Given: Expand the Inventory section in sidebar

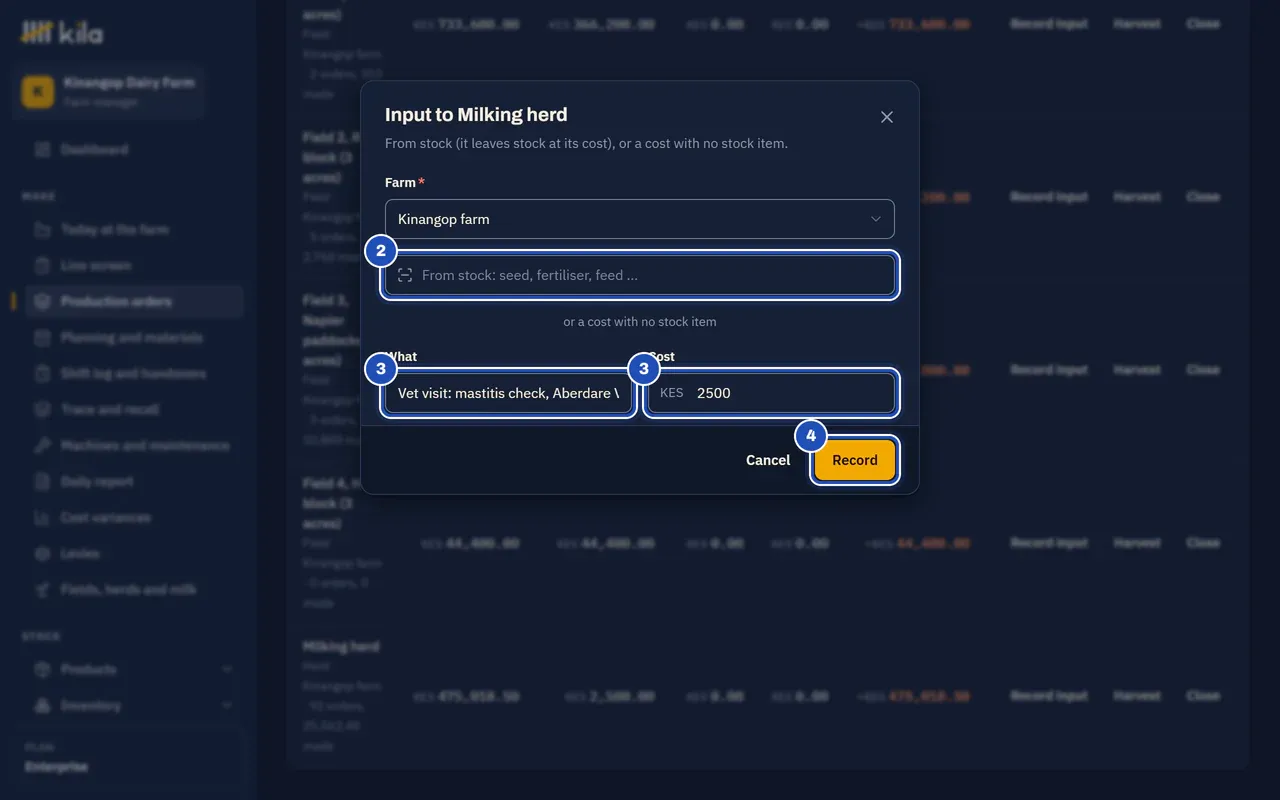Looking at the screenshot, I should tap(134, 706).
